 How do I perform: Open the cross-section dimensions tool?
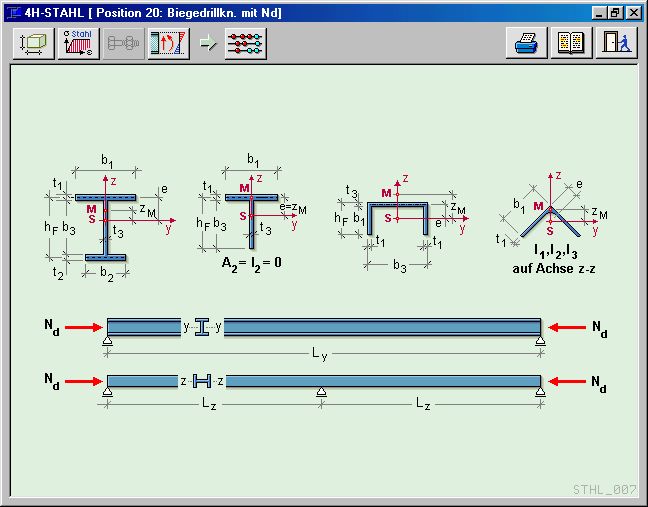(x=33, y=44)
